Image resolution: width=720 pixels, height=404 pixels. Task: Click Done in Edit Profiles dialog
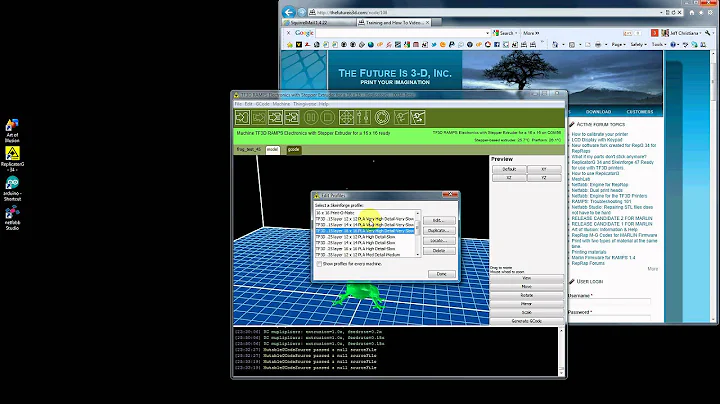(x=442, y=274)
